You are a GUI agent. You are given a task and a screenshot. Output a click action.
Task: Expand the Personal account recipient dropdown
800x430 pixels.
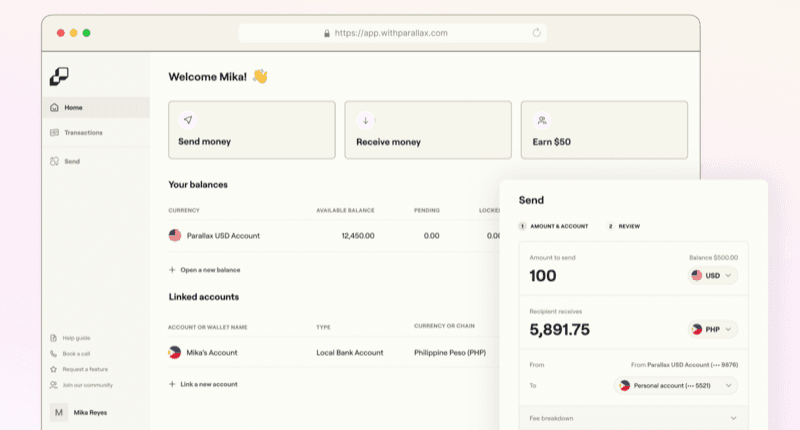[676, 385]
